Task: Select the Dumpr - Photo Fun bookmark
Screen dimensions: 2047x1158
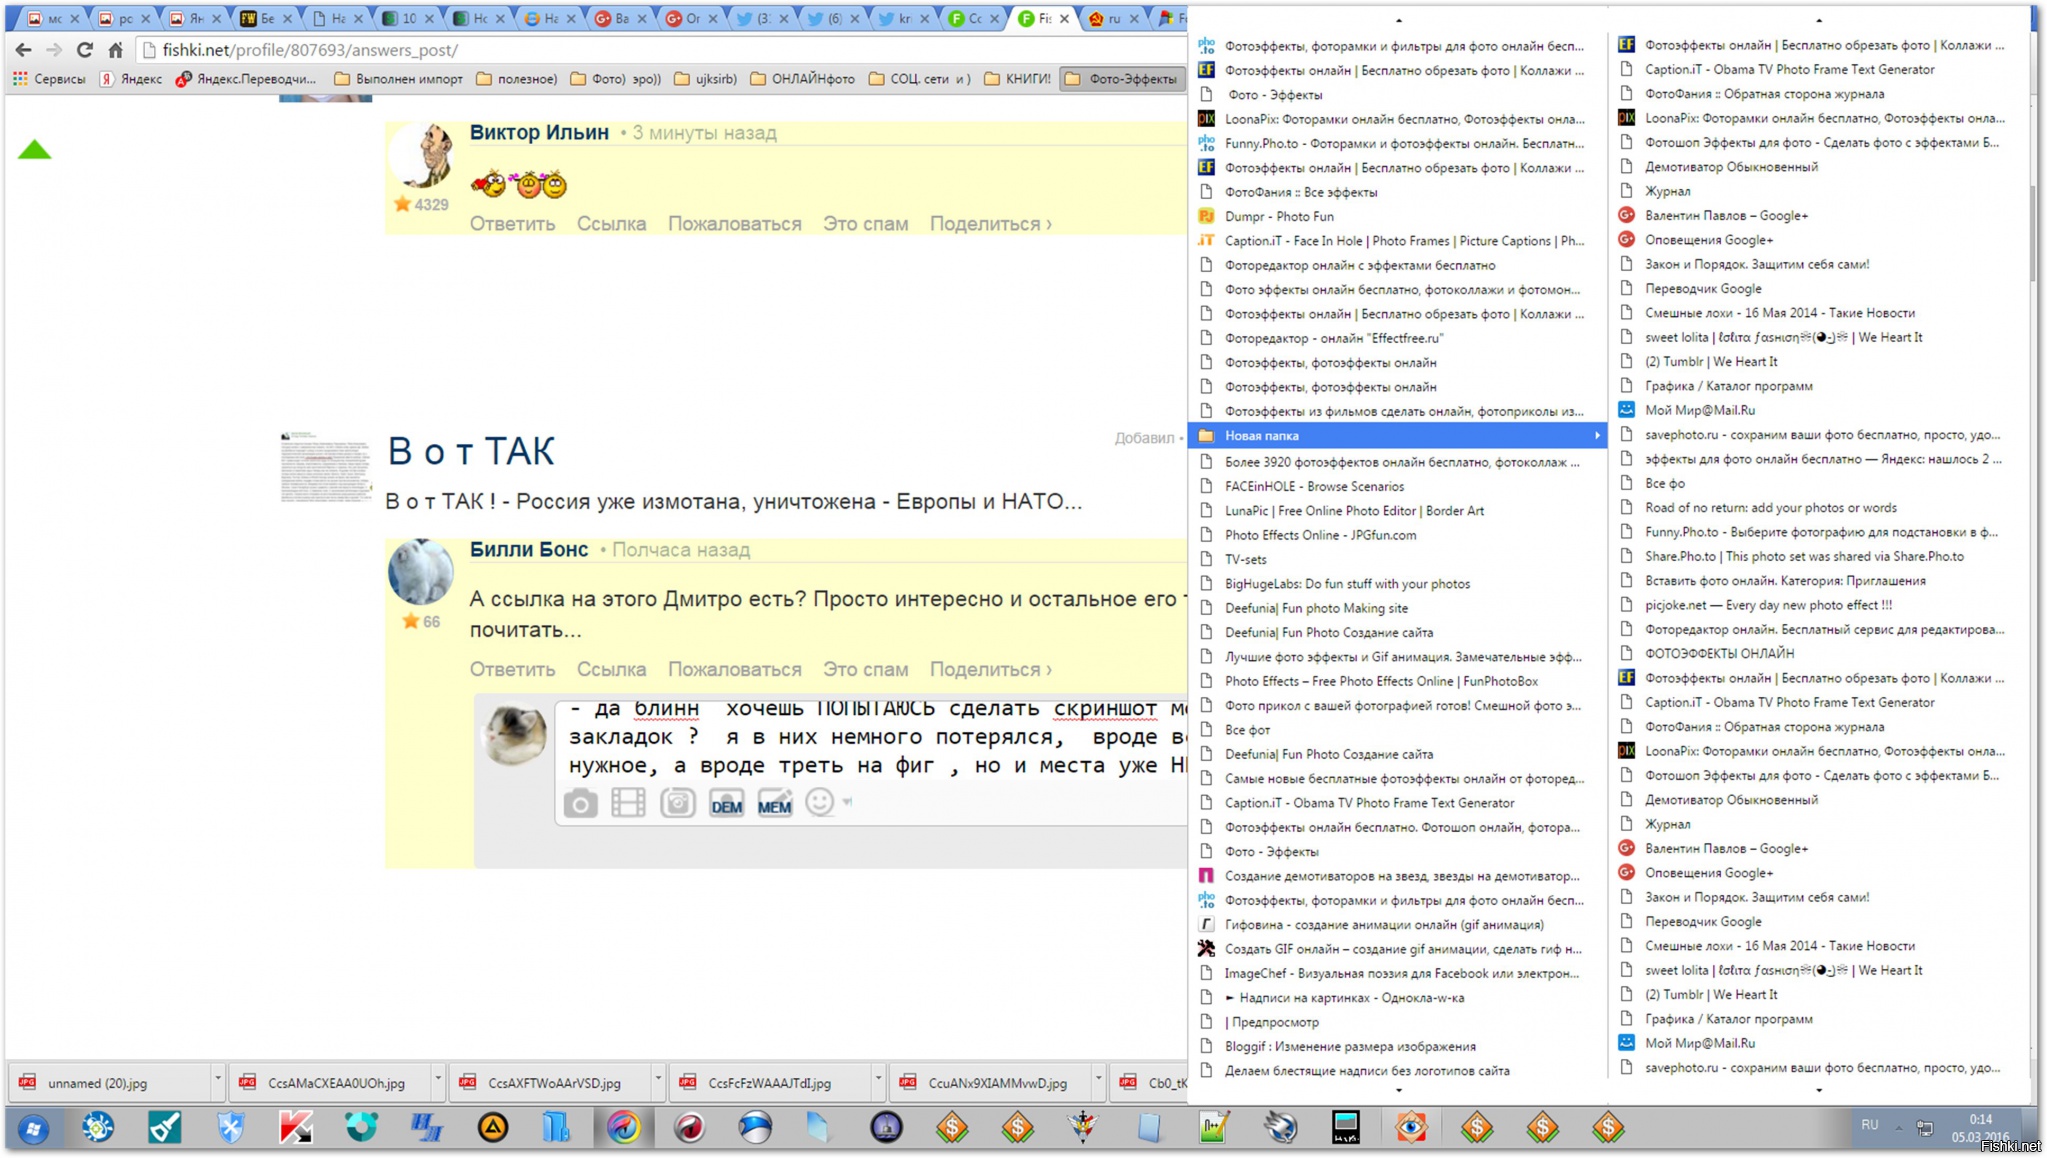Action: coord(1279,216)
